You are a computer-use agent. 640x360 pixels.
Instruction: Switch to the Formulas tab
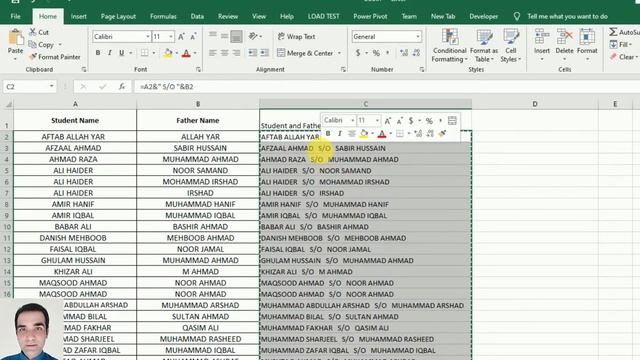coord(163,16)
